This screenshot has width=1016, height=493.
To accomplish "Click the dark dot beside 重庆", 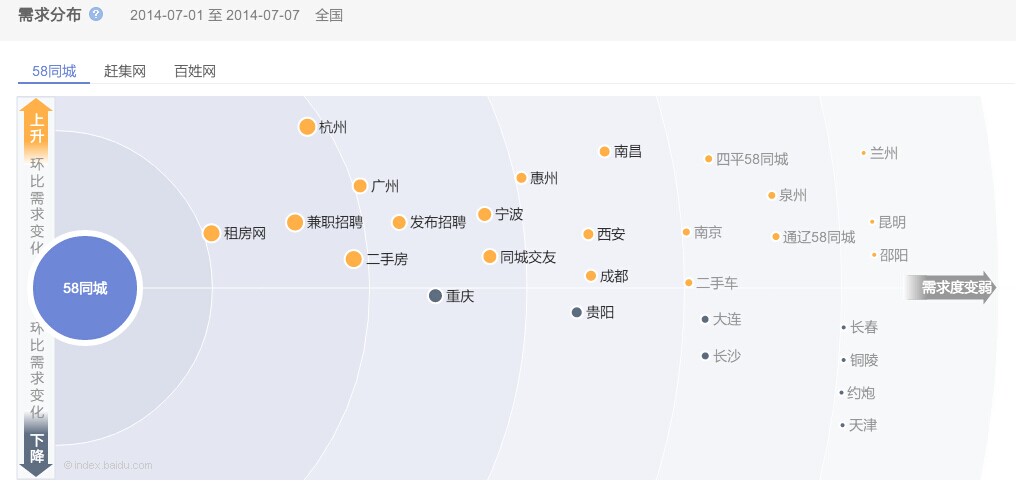I will point(435,296).
